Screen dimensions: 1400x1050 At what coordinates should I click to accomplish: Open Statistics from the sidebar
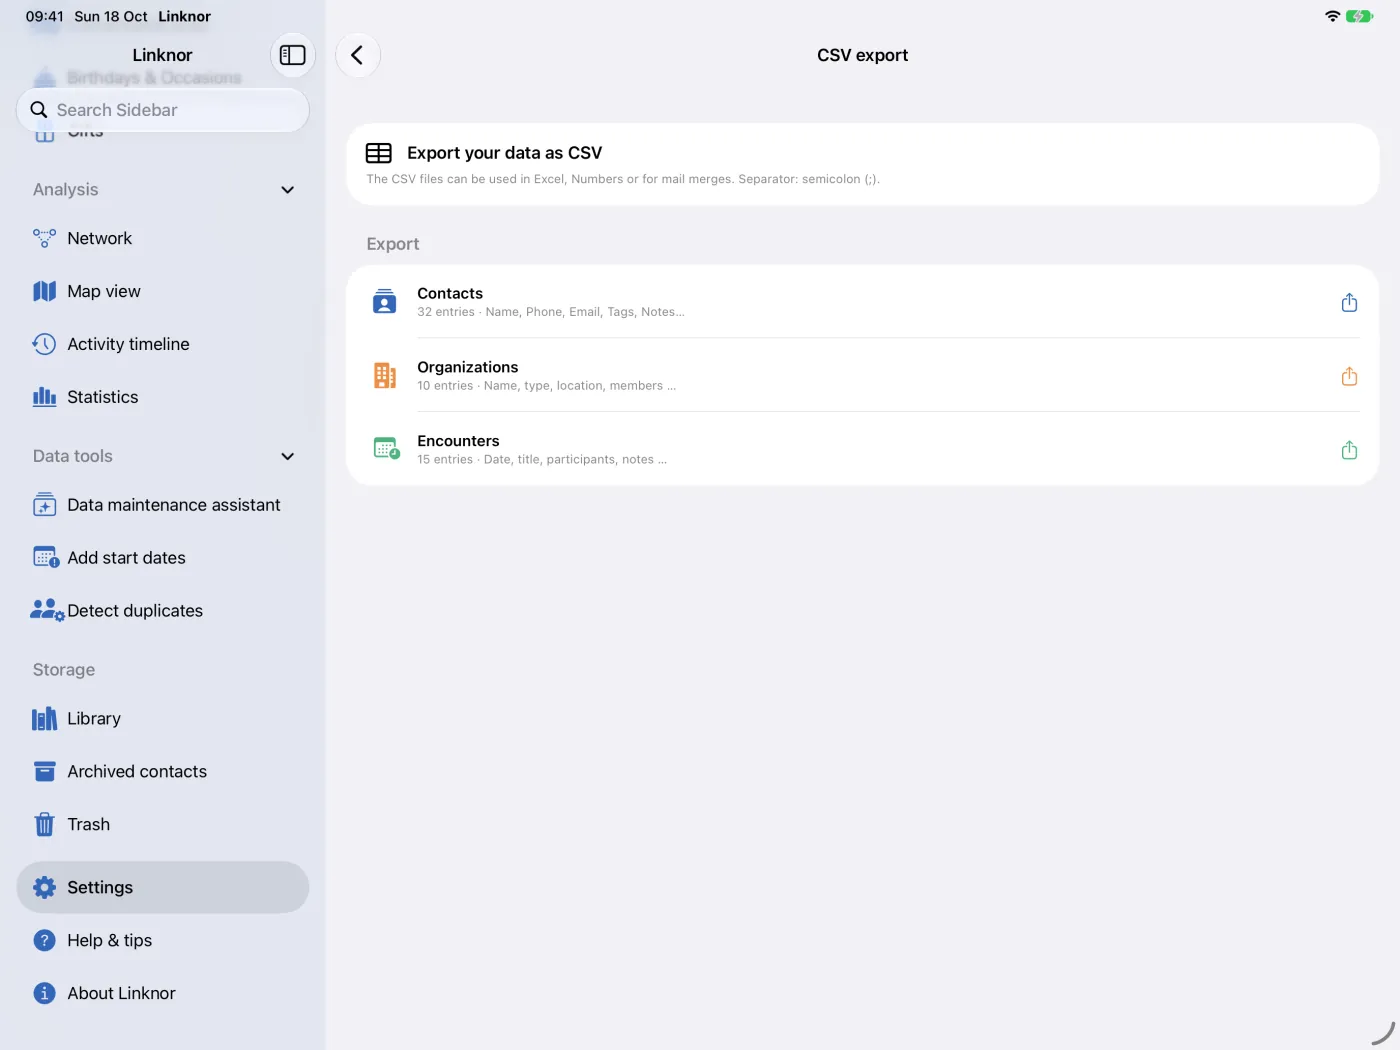[x=163, y=397]
